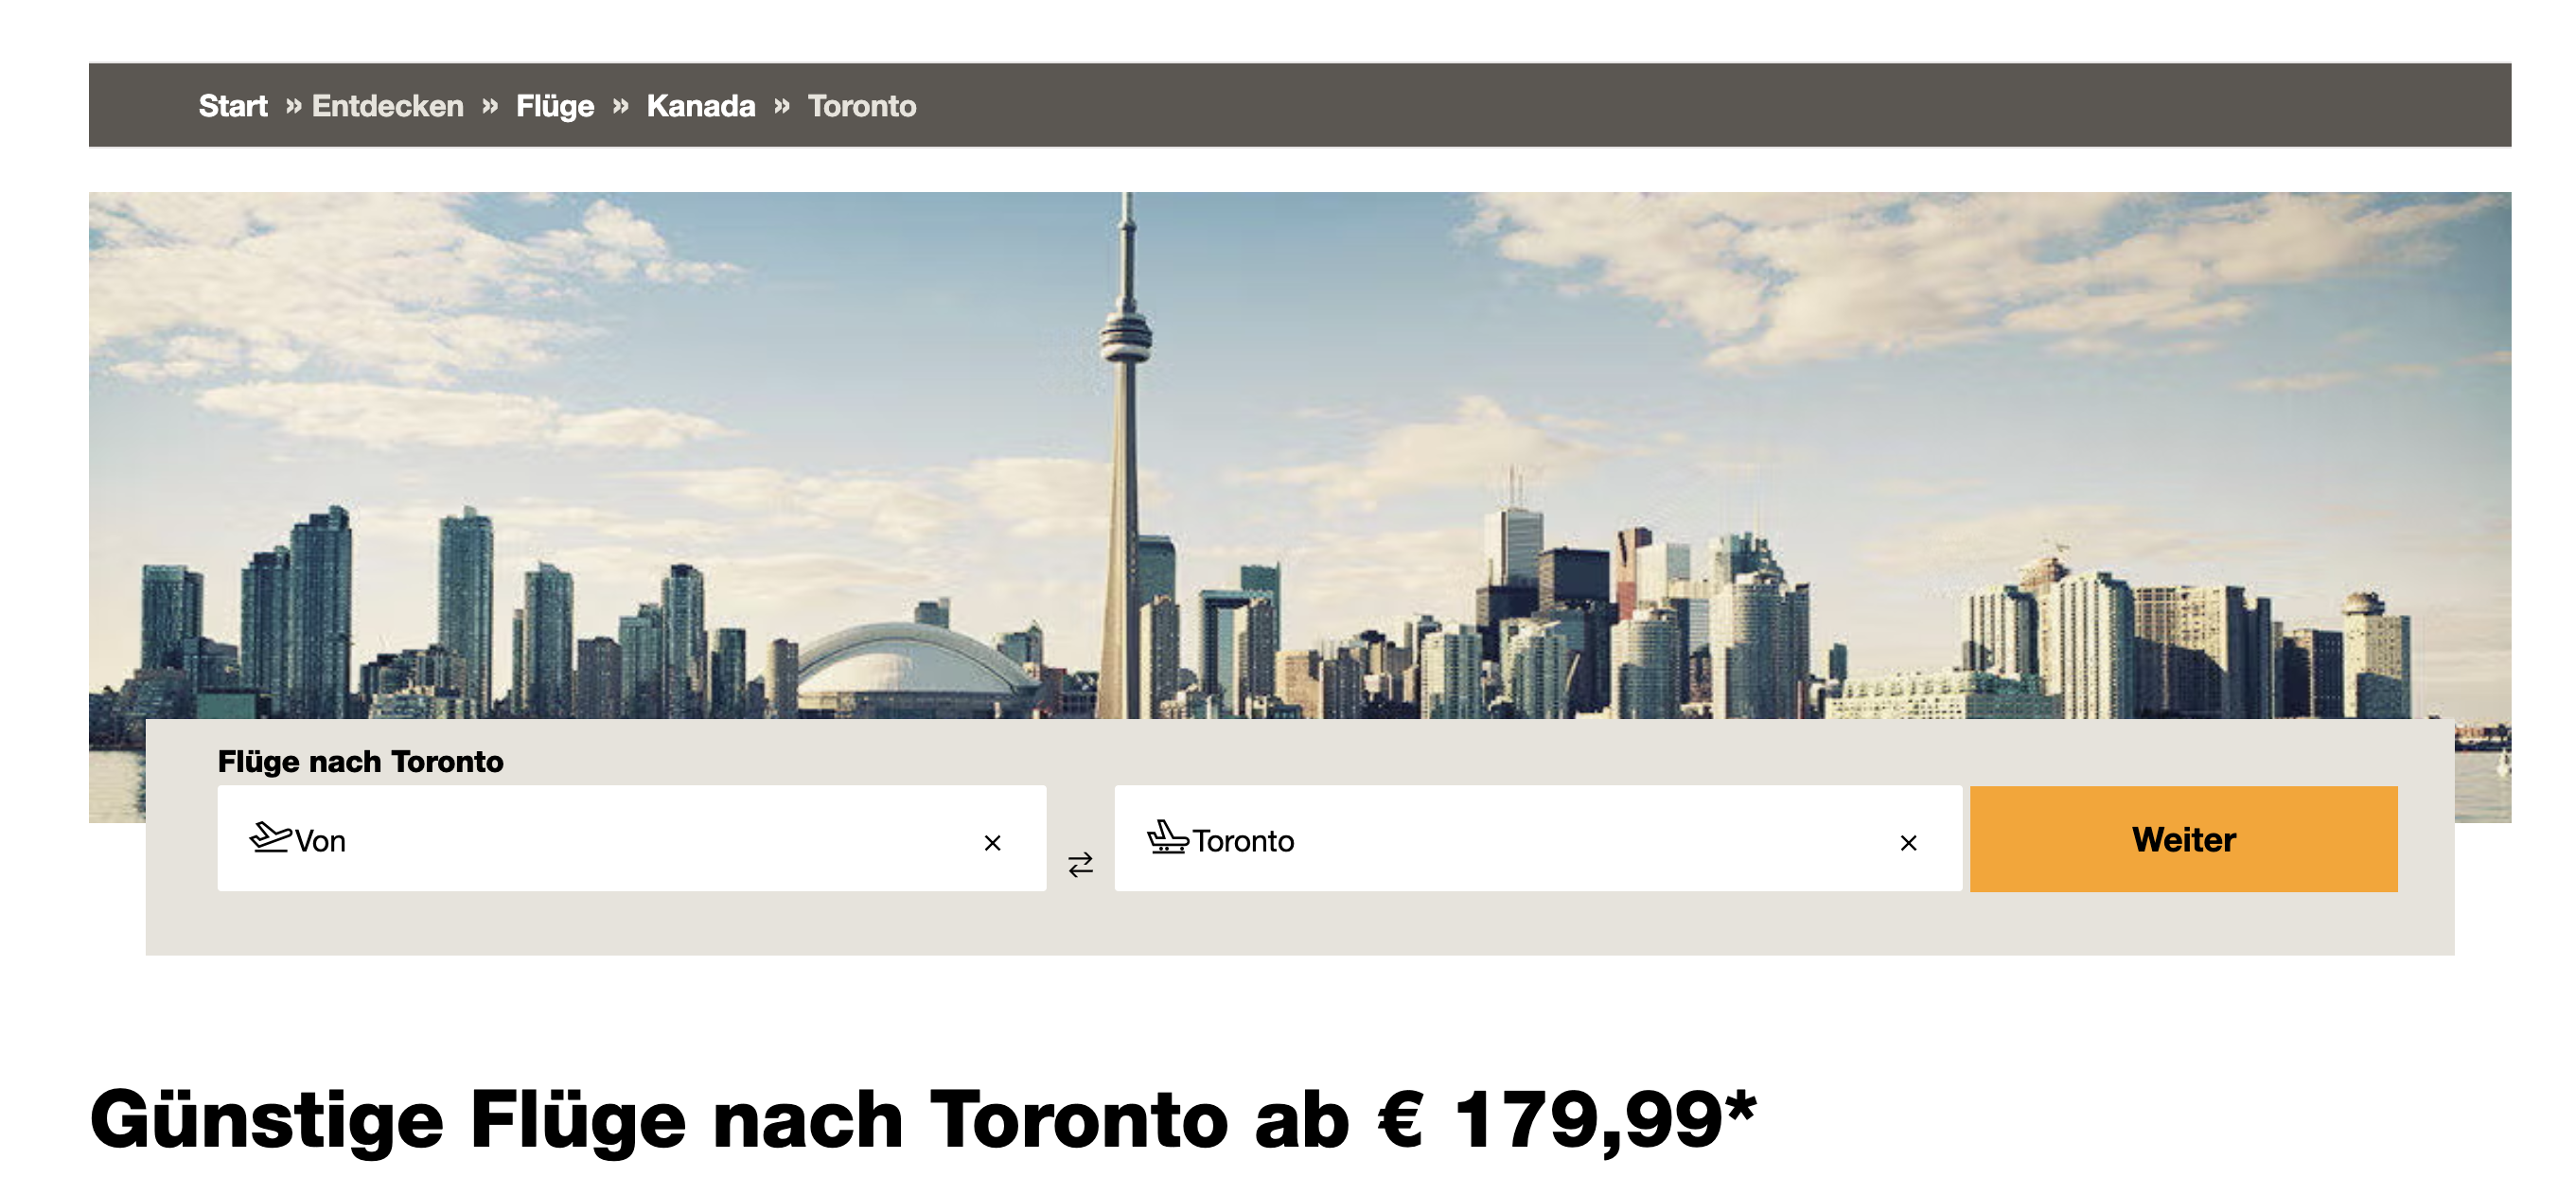Click the orange Weiter button
The width and height of the screenshot is (2576, 1194).
2183,839
